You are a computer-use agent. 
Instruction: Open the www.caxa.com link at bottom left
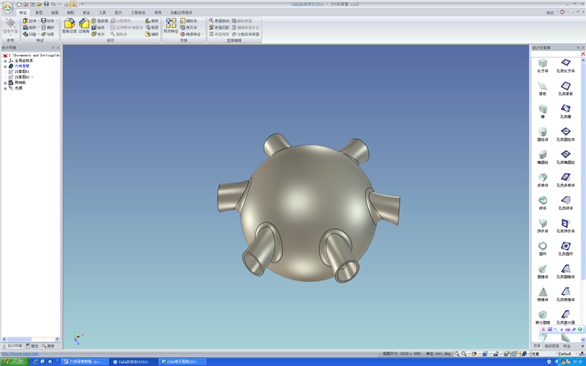point(19,354)
